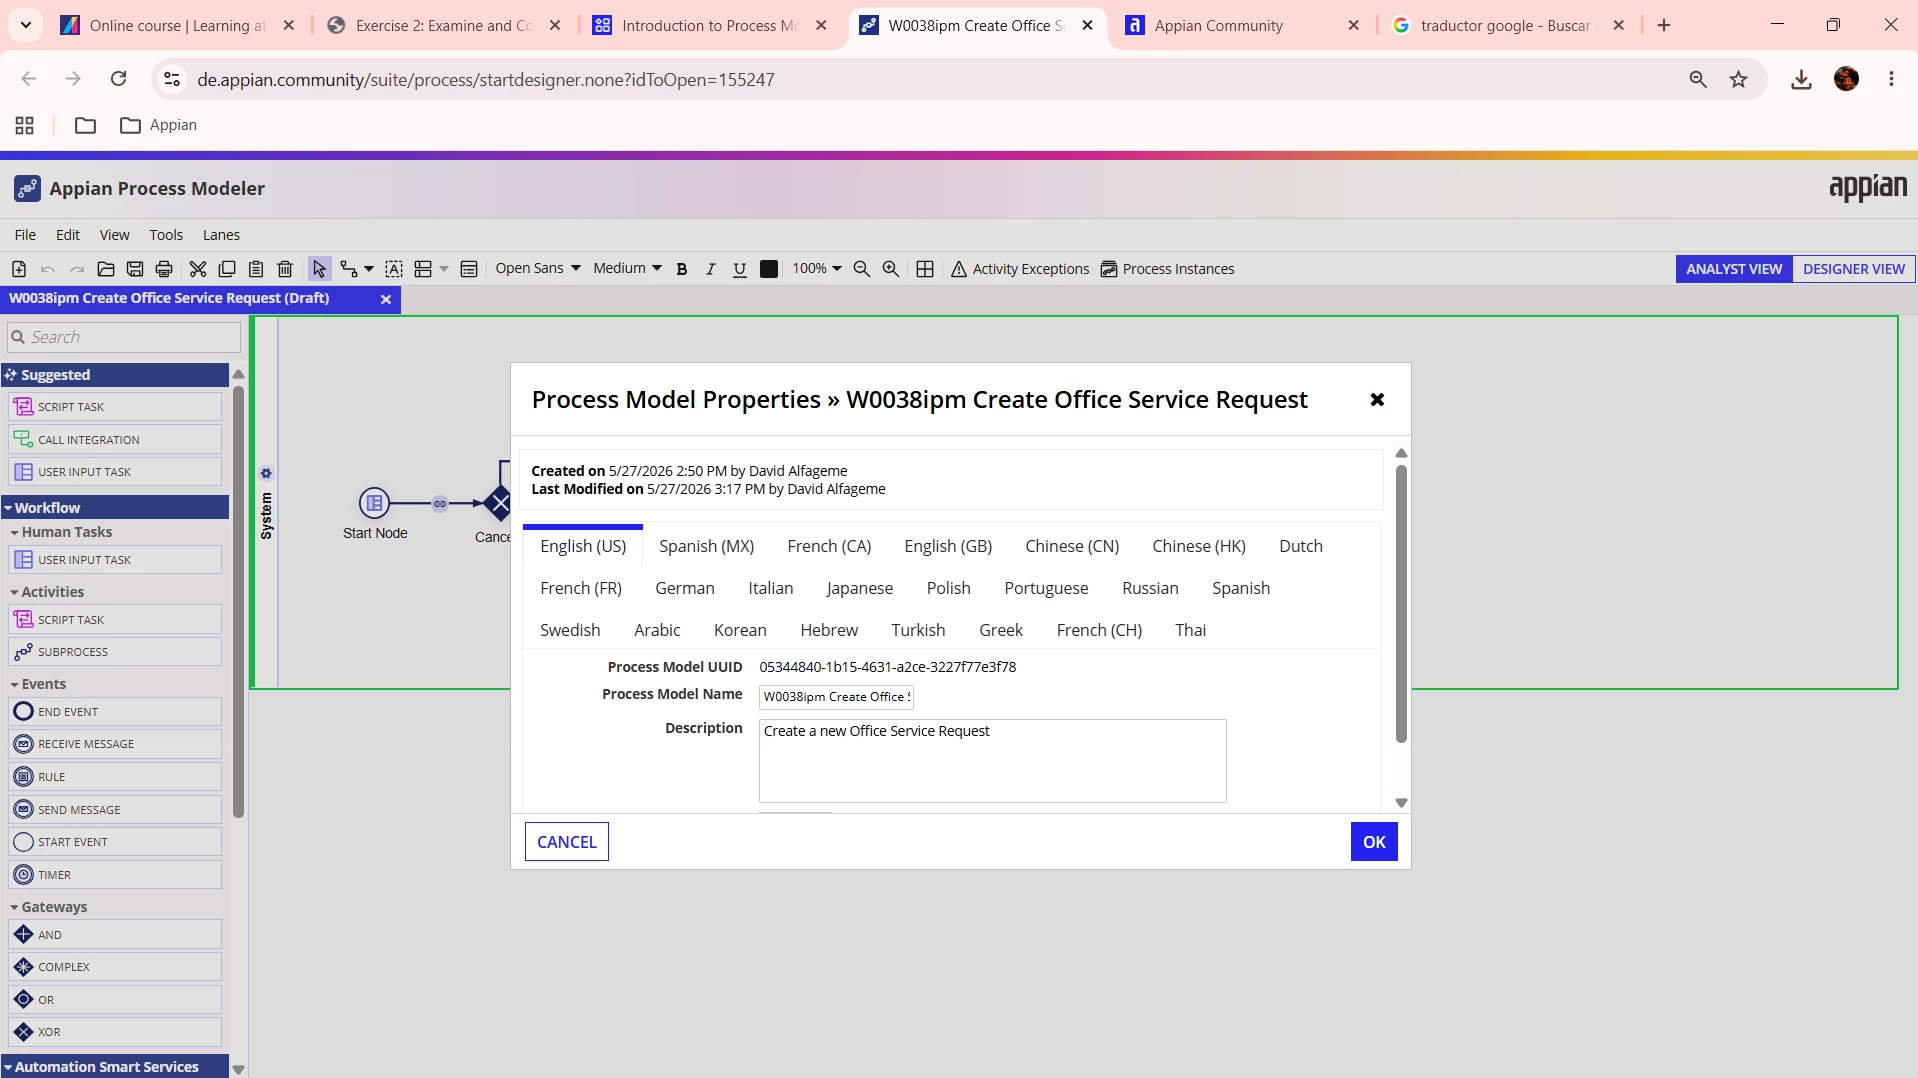Select End Event node in palette
The width and height of the screenshot is (1918, 1078).
pos(115,712)
